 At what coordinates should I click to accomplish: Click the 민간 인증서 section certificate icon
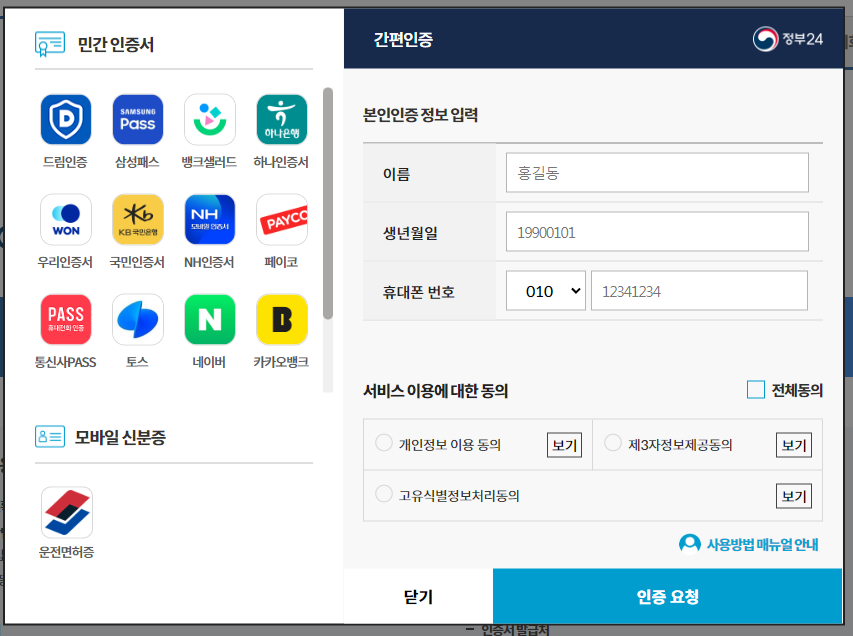click(x=50, y=44)
